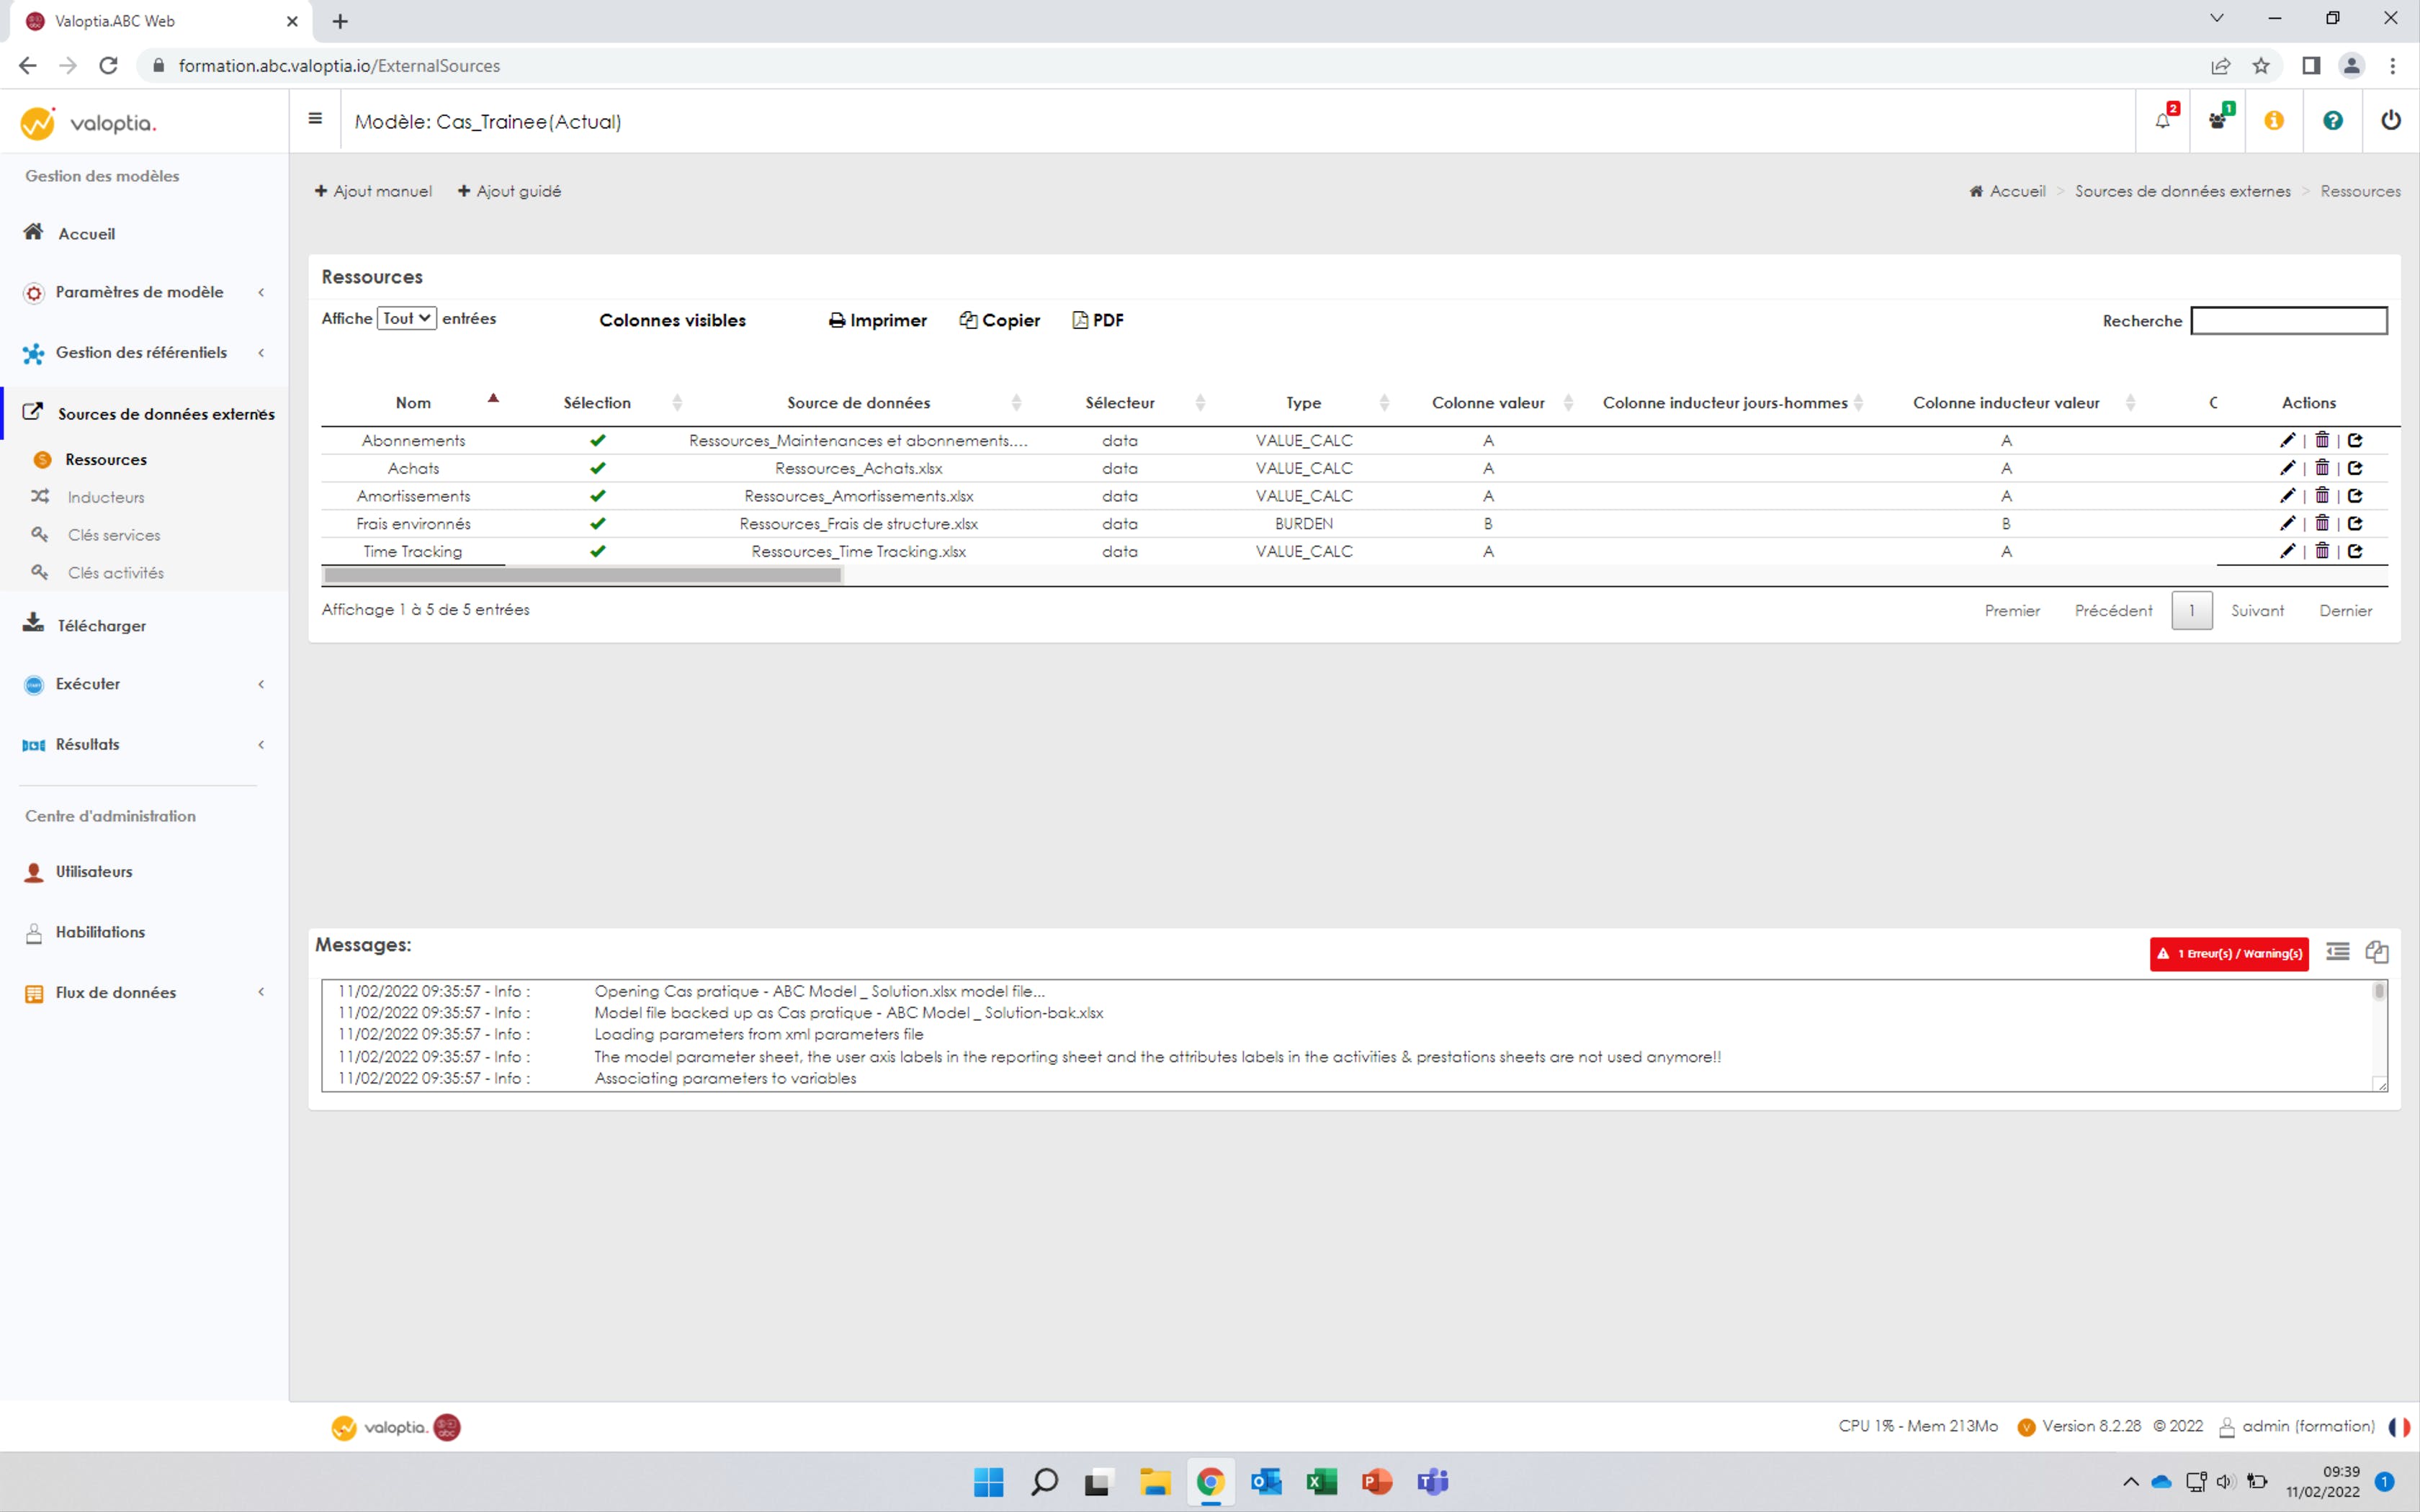Open Colonnes visibles options
Screen dimensions: 2420x1512
(x=672, y=320)
